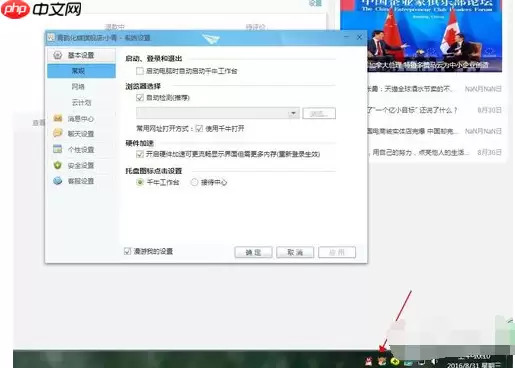Click the volume speaker tray icon
515x368 pixels.
pyautogui.click(x=434, y=362)
